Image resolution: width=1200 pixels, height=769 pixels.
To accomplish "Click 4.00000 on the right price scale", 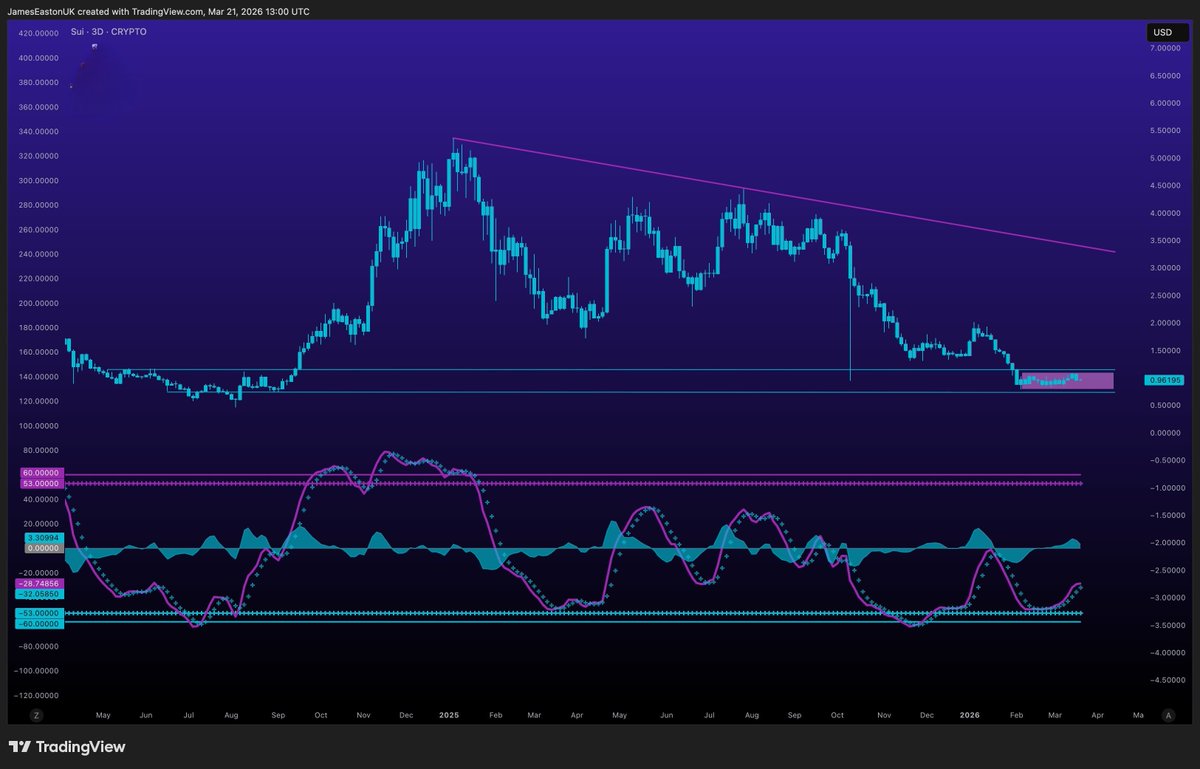I will [x=1166, y=213].
